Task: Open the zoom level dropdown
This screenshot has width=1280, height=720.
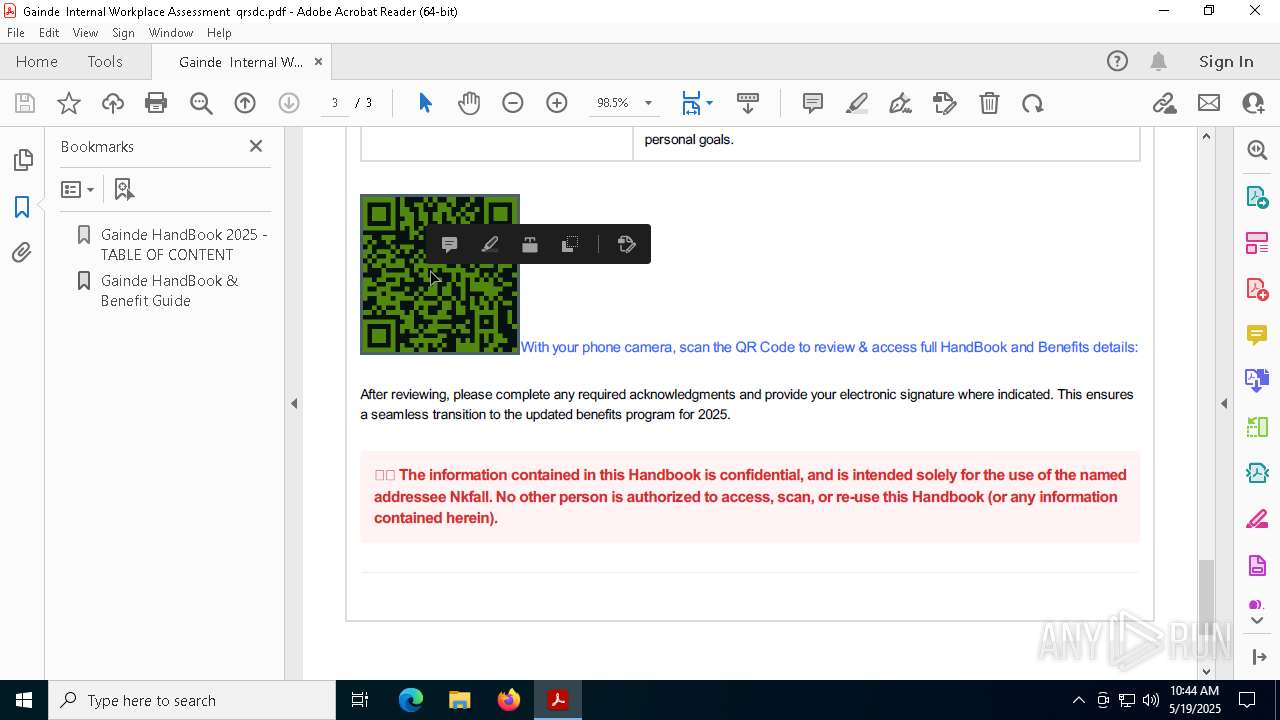Action: [648, 103]
